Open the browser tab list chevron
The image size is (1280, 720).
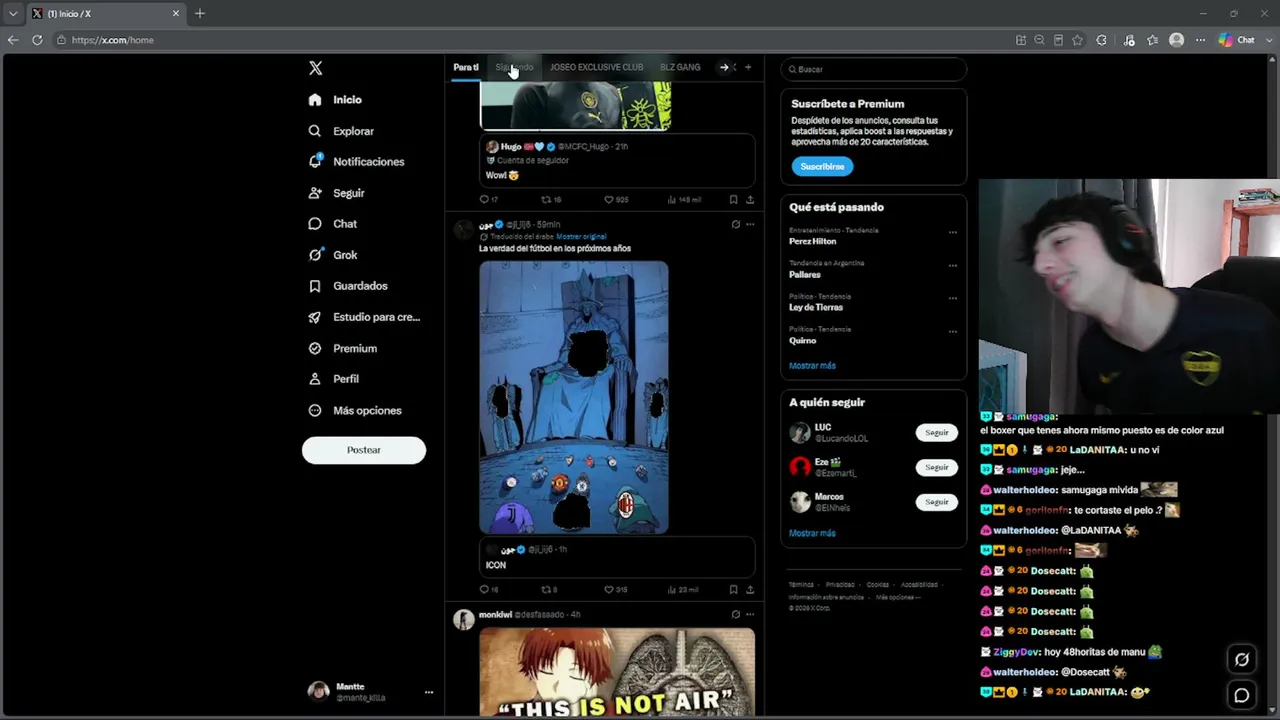click(x=13, y=13)
